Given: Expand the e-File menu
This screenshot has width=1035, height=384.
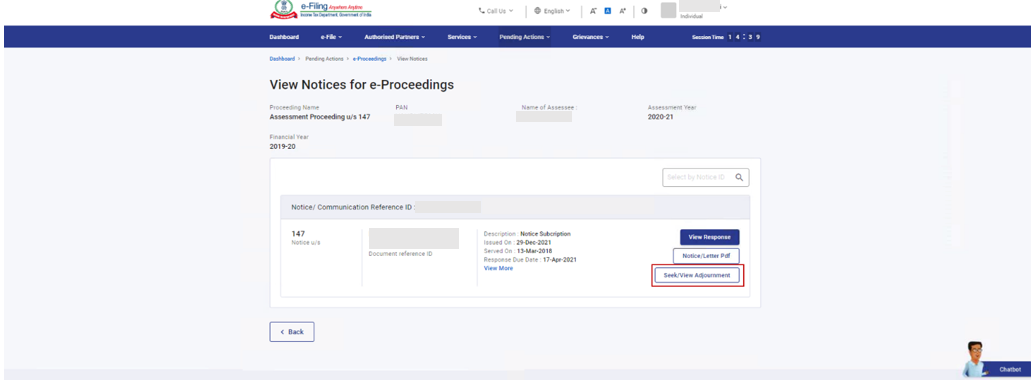Looking at the screenshot, I should [331, 37].
